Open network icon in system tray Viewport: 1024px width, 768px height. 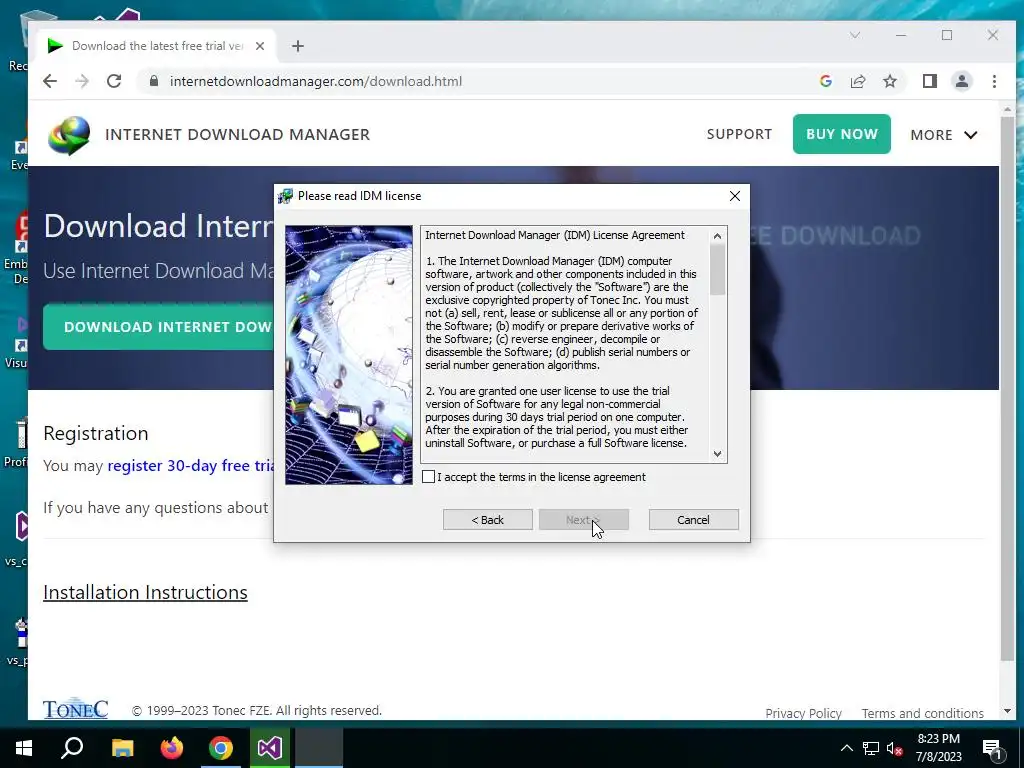click(871, 748)
